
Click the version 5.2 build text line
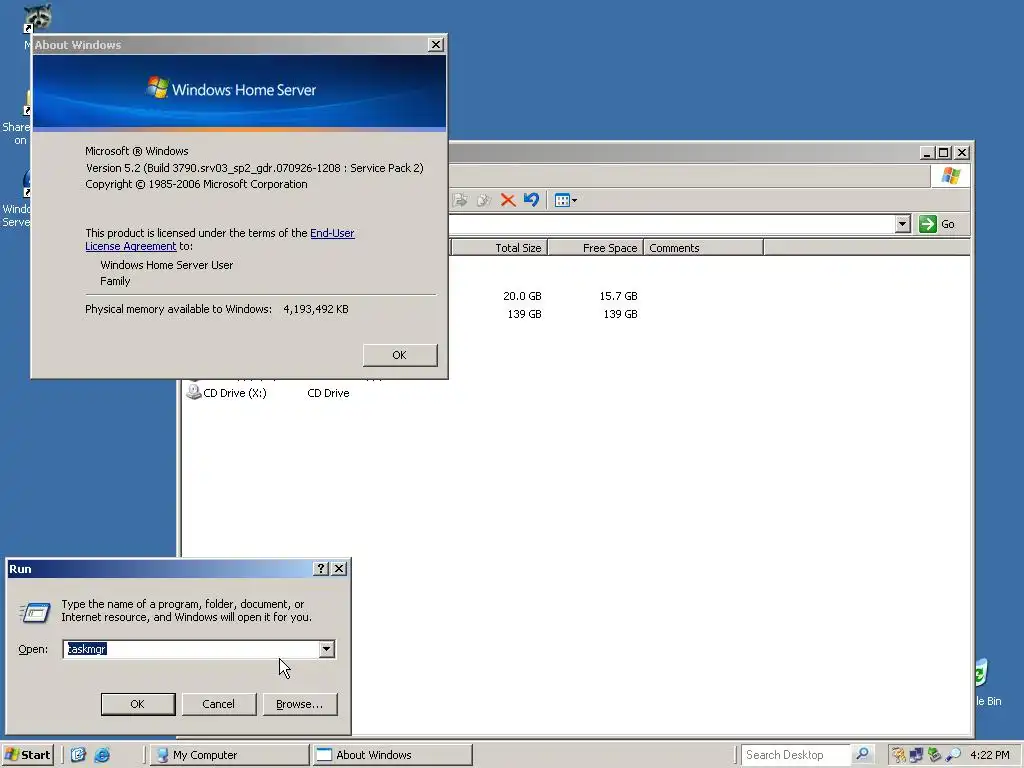(x=255, y=168)
